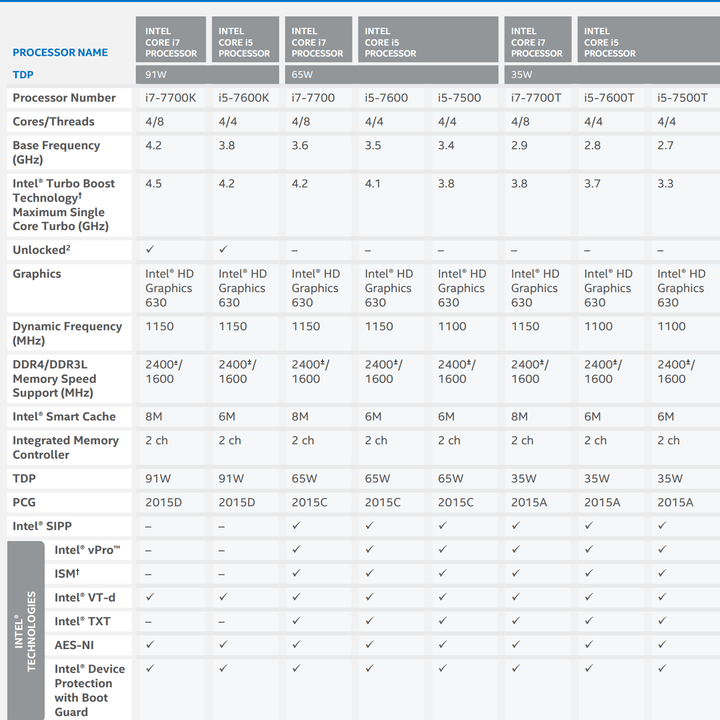Click the Unlocked checkmark for i7-7700K

(150, 249)
